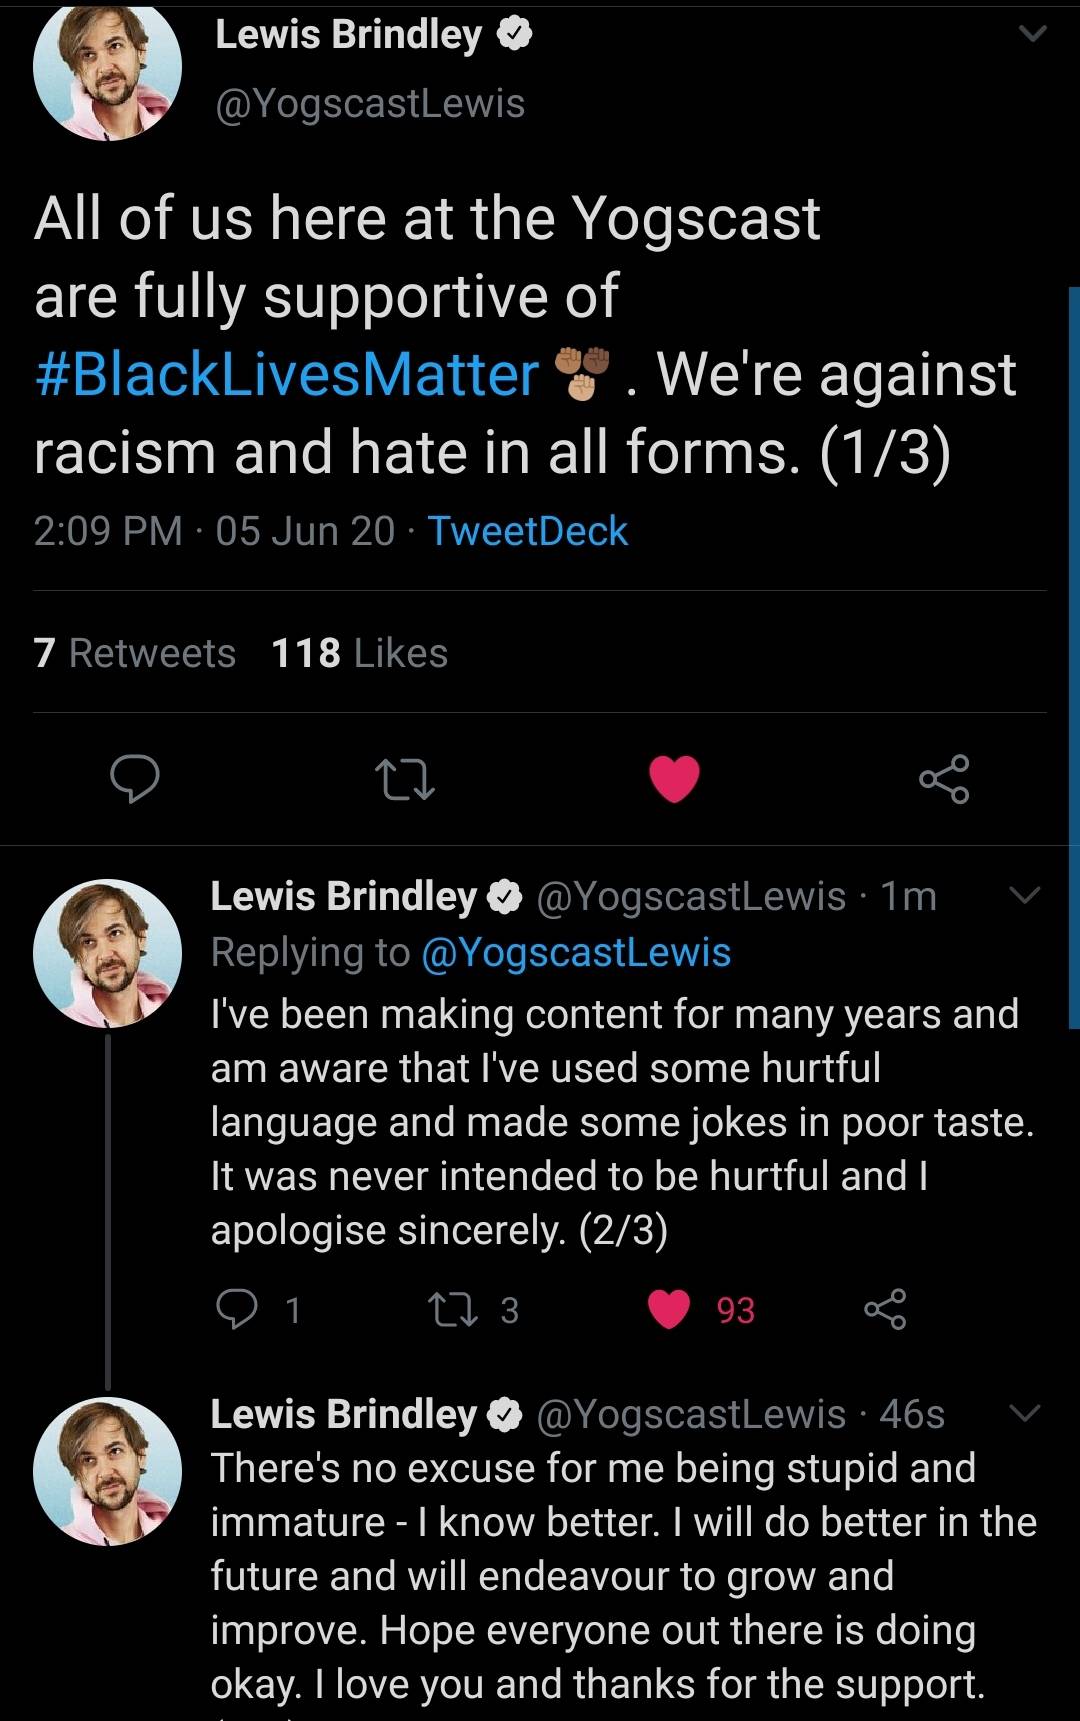Click the TweetDeck source link
Screen dimensions: 1080x1721
526,531
